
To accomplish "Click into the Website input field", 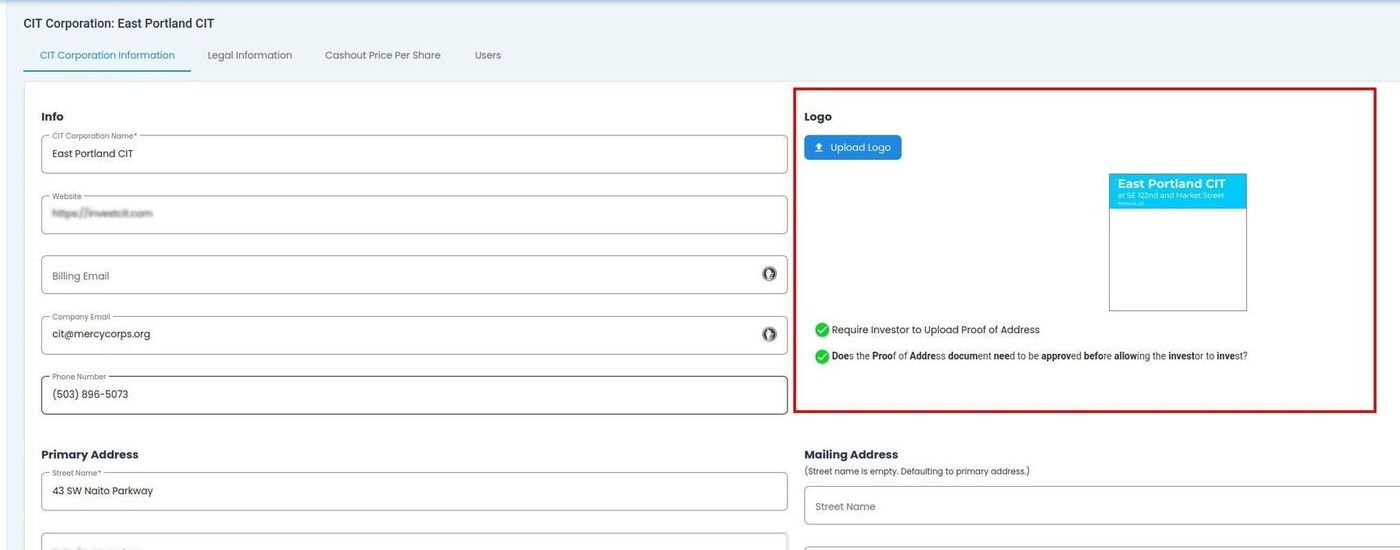I will (400, 214).
